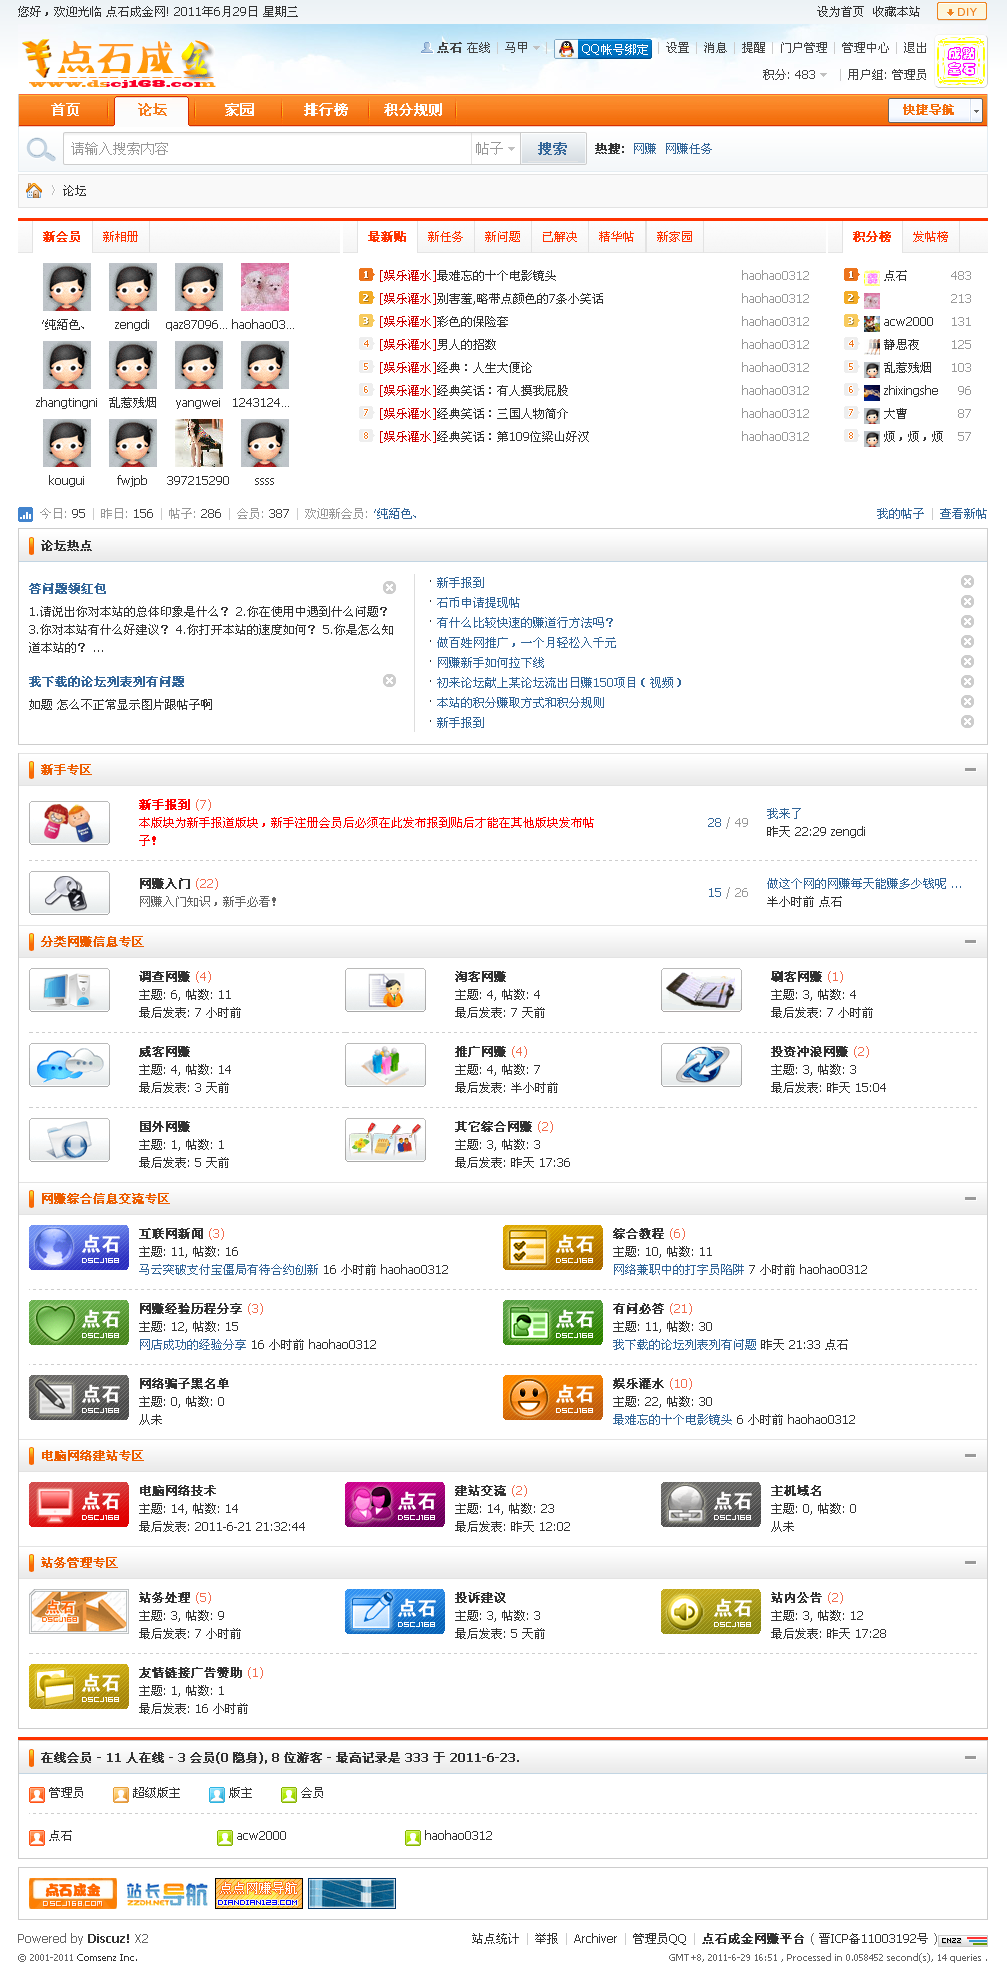The image size is (1007, 1987).
Task: Open the 互联网新闻 blue globe icon
Action: click(x=79, y=1247)
